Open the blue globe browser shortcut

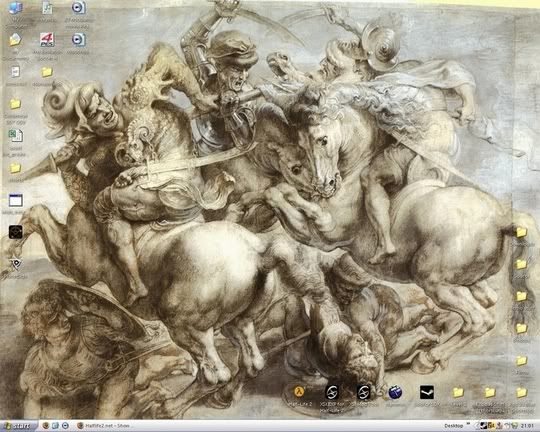tap(395, 392)
